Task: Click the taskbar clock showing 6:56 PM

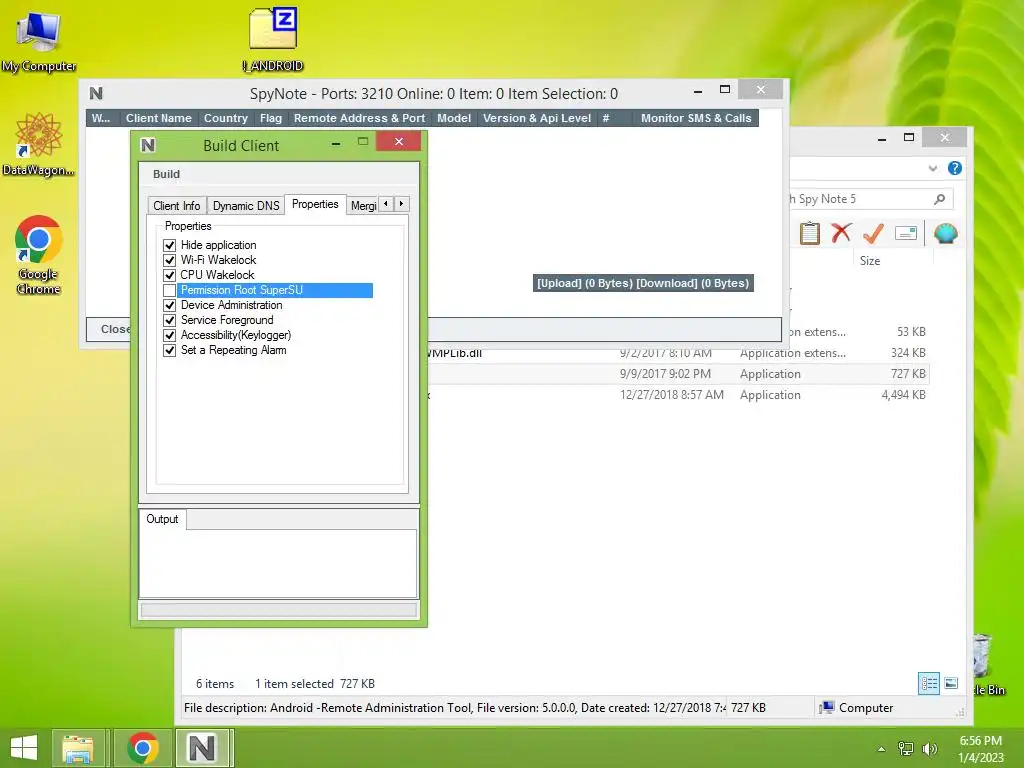Action: 981,749
